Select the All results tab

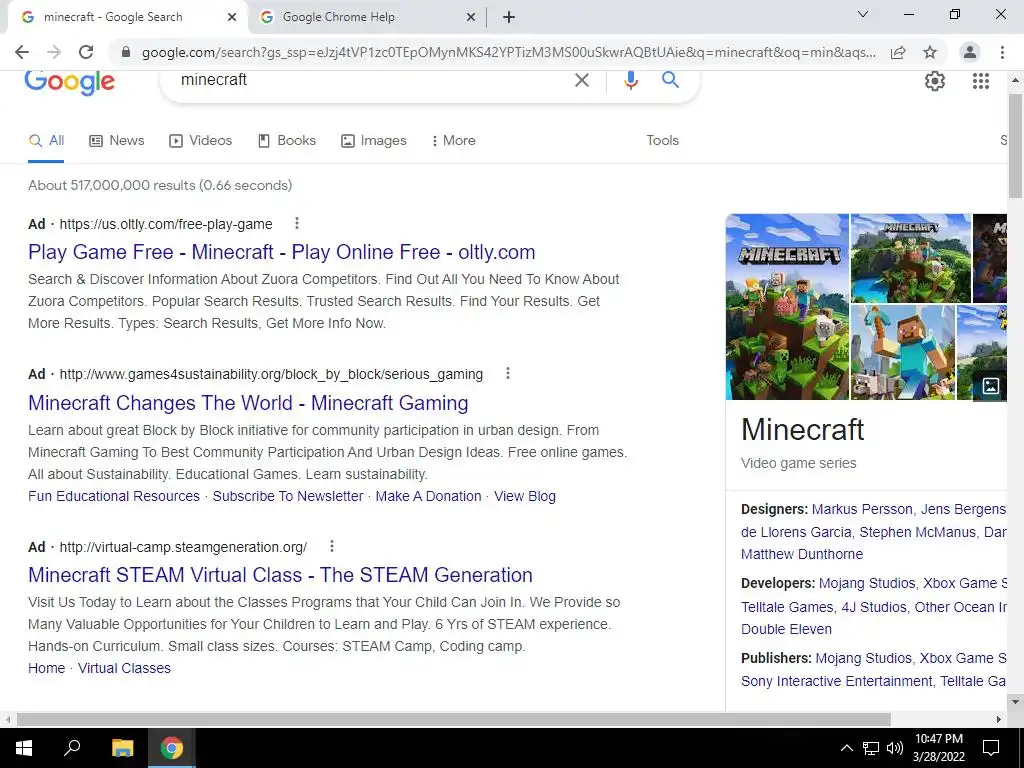(46, 140)
